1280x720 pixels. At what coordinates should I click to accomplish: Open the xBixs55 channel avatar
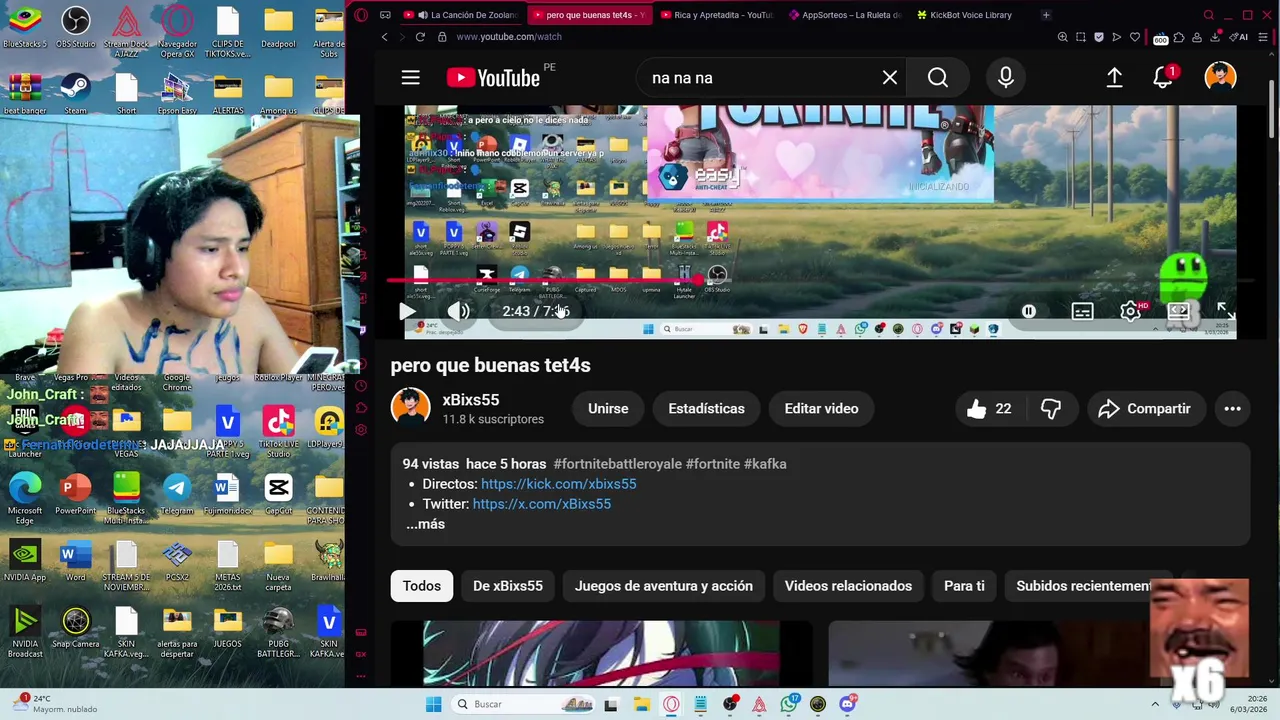click(410, 408)
